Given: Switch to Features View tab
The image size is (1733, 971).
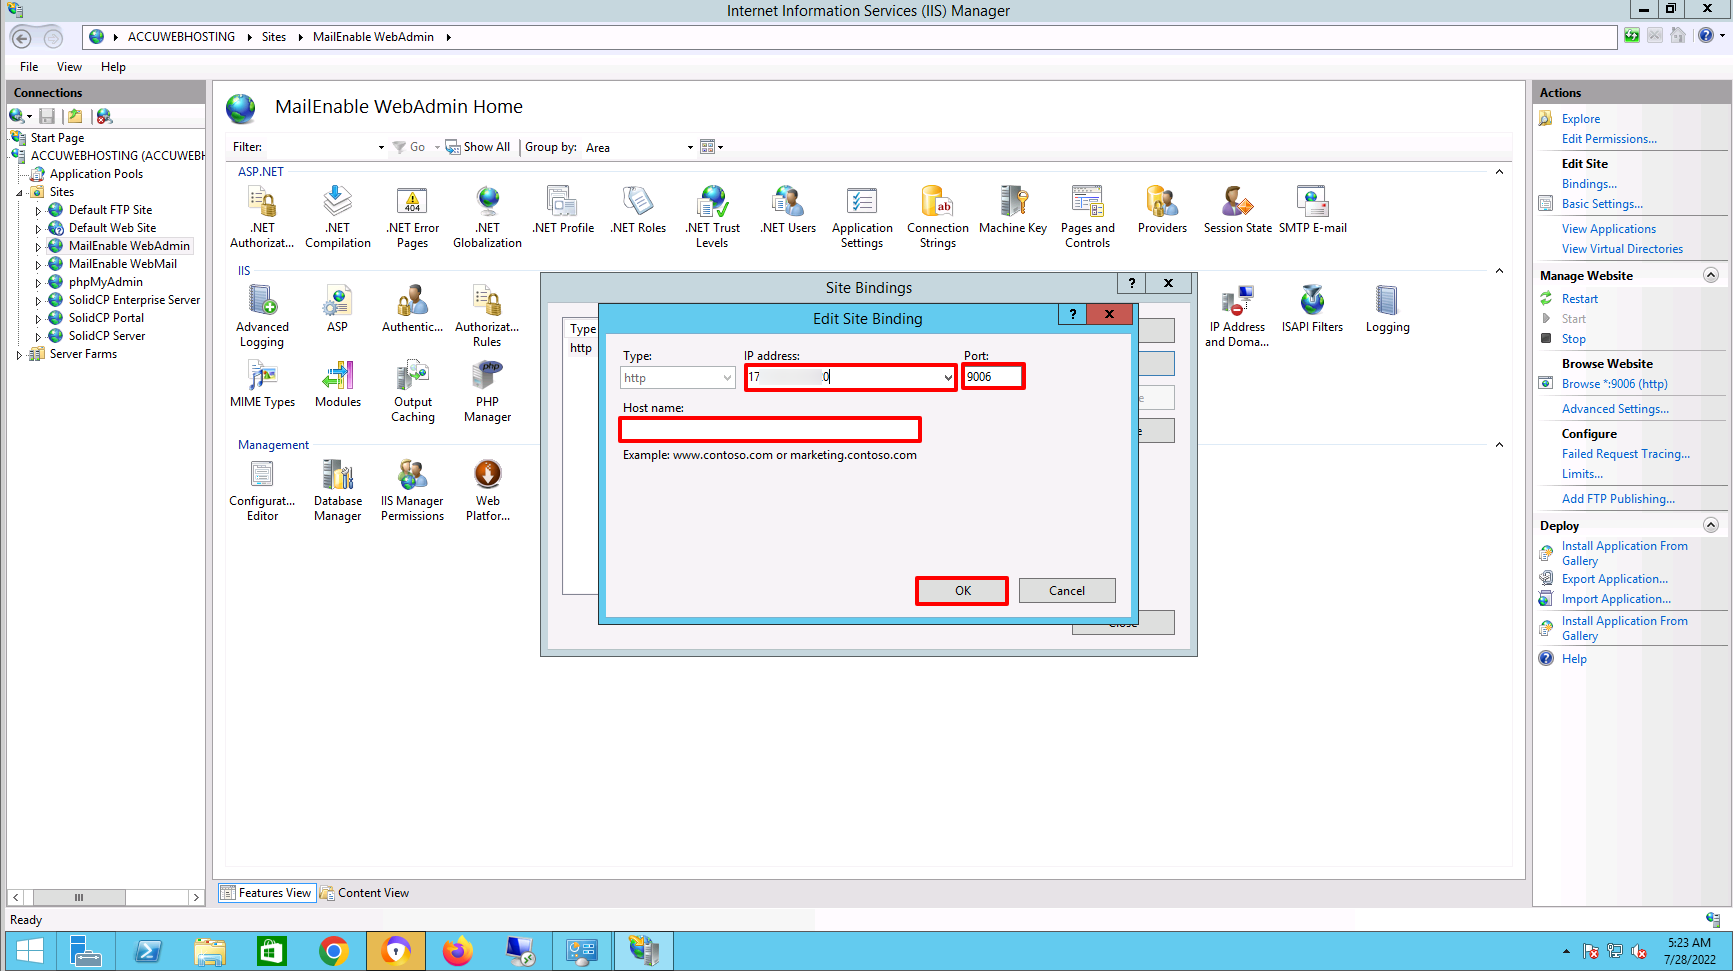Looking at the screenshot, I should [267, 893].
